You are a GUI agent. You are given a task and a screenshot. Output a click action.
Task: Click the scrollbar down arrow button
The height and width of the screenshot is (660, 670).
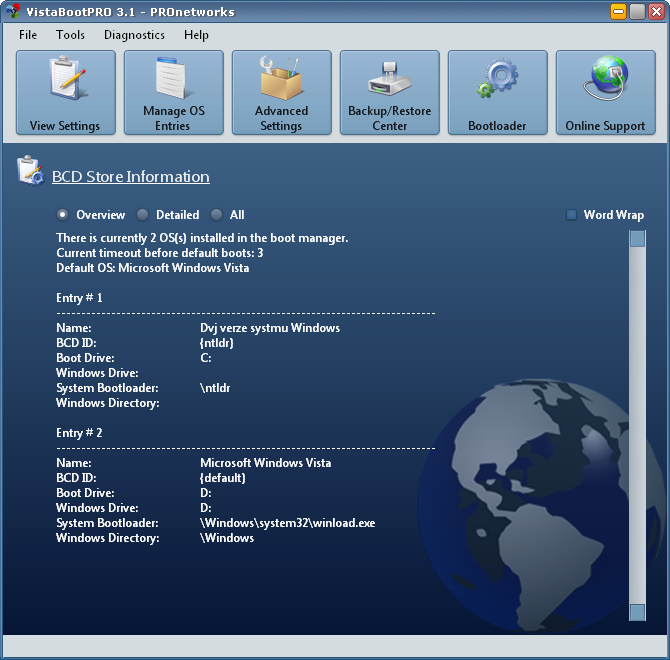[637, 612]
